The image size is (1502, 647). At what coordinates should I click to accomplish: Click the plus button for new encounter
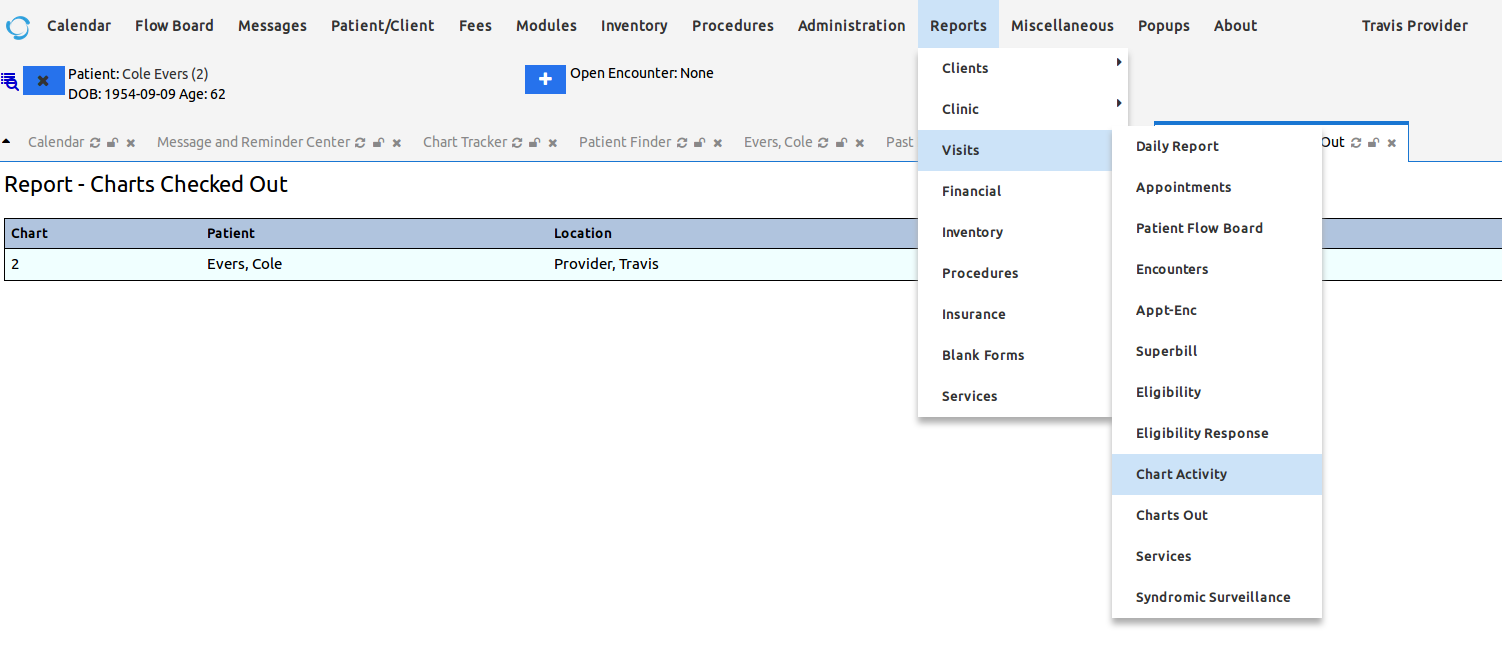(x=545, y=79)
